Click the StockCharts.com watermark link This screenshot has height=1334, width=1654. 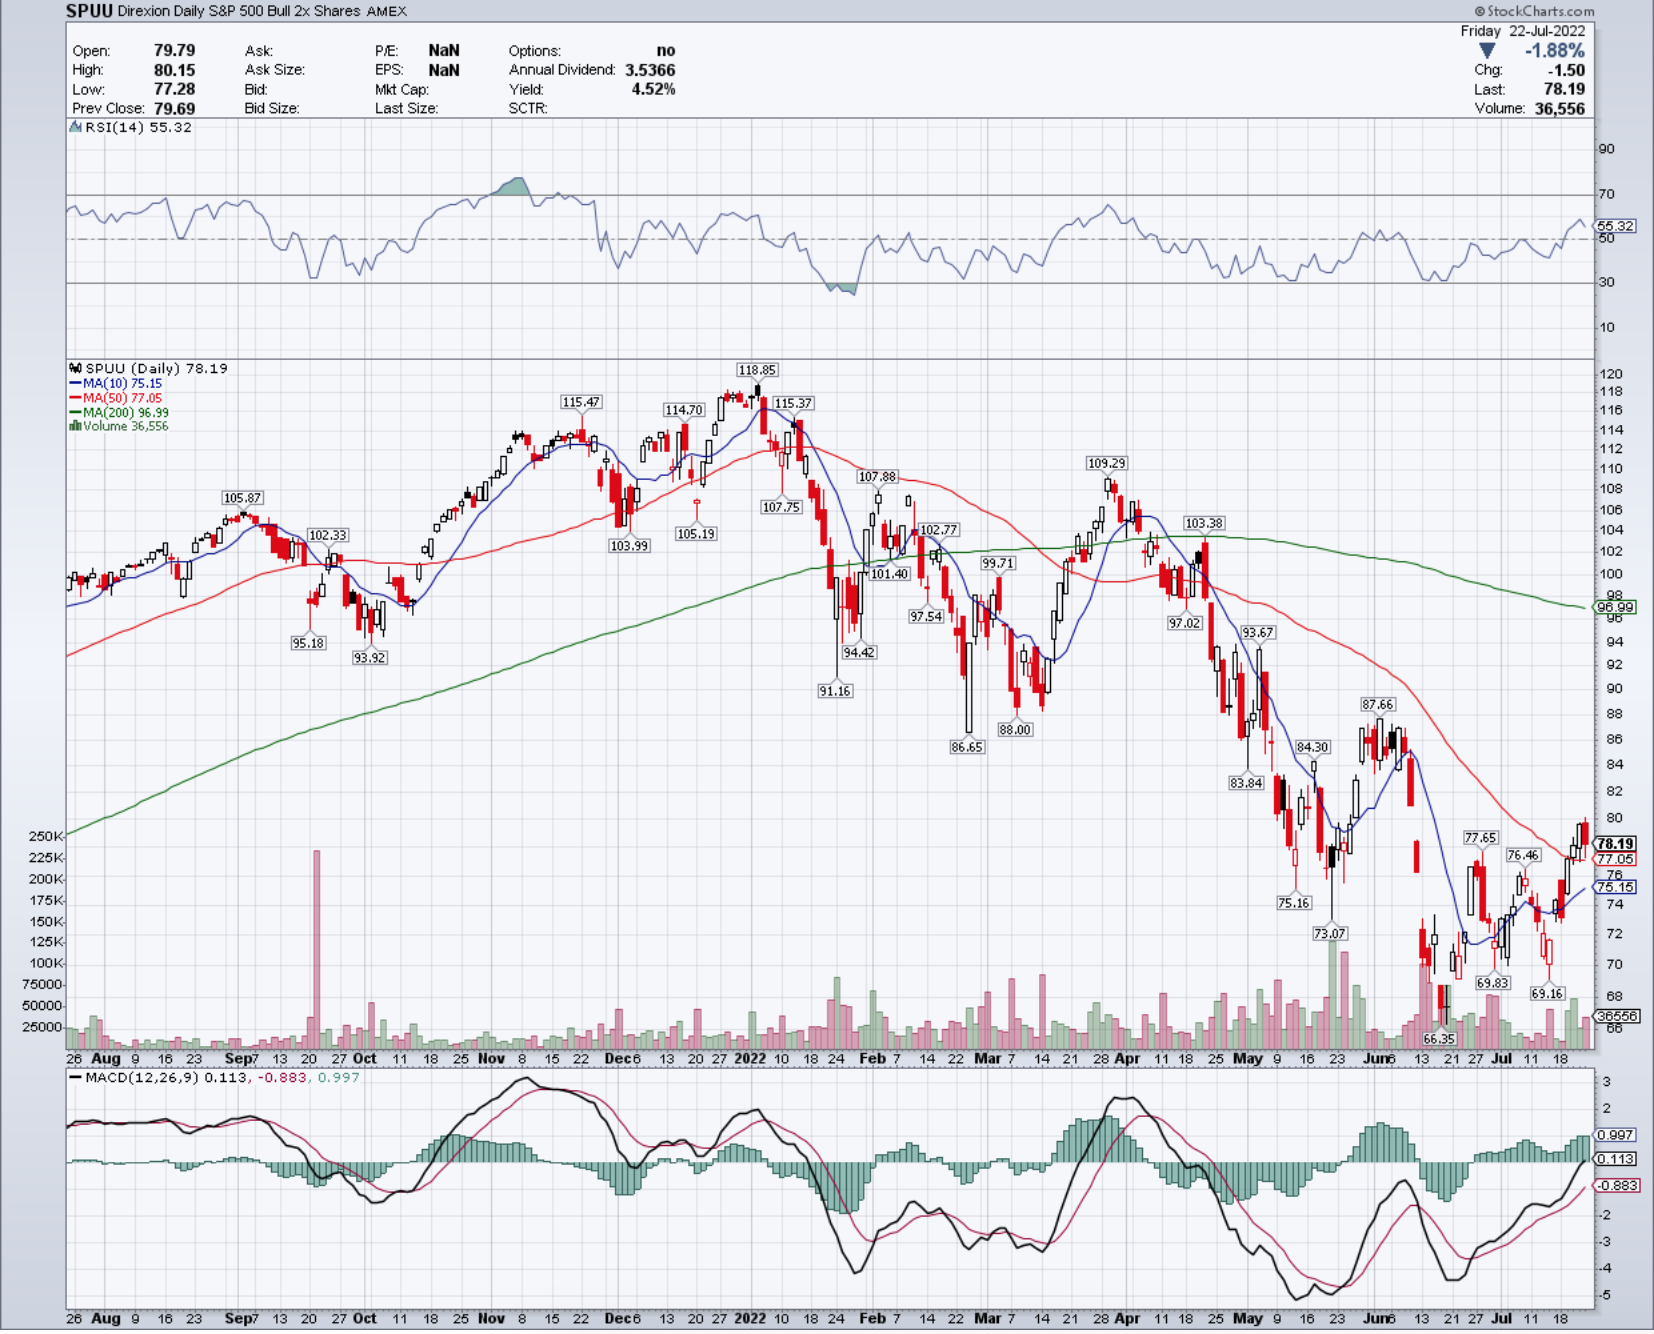click(x=1535, y=11)
